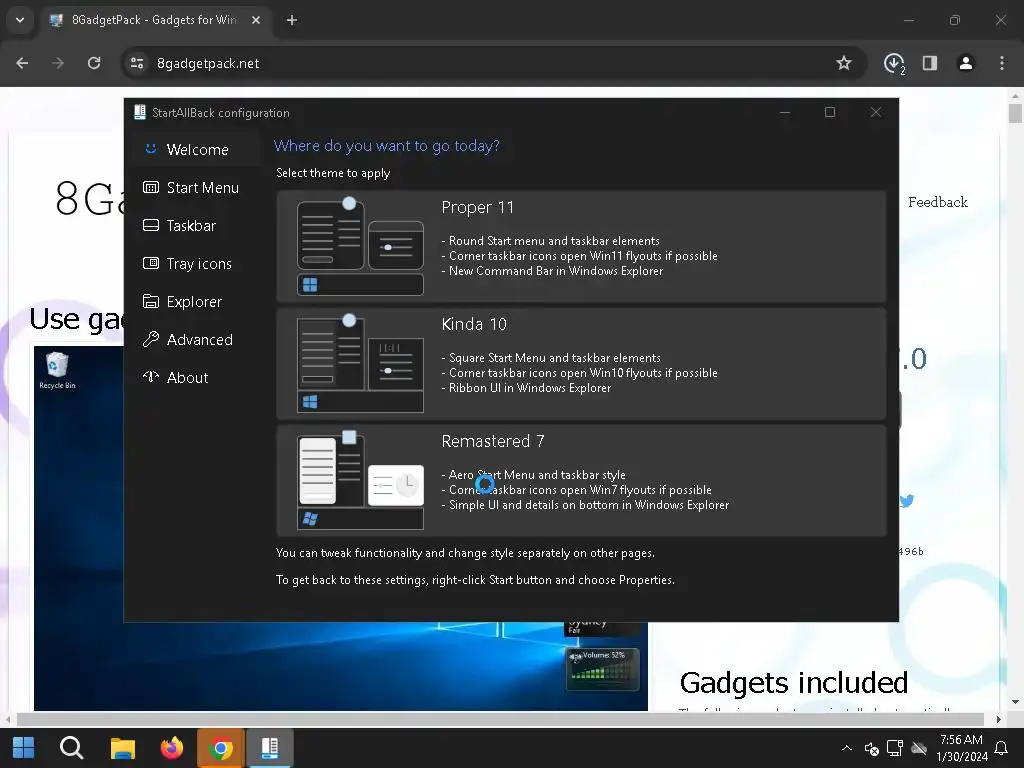
Task: Click the StartAllBack title bar app icon
Action: tap(140, 112)
